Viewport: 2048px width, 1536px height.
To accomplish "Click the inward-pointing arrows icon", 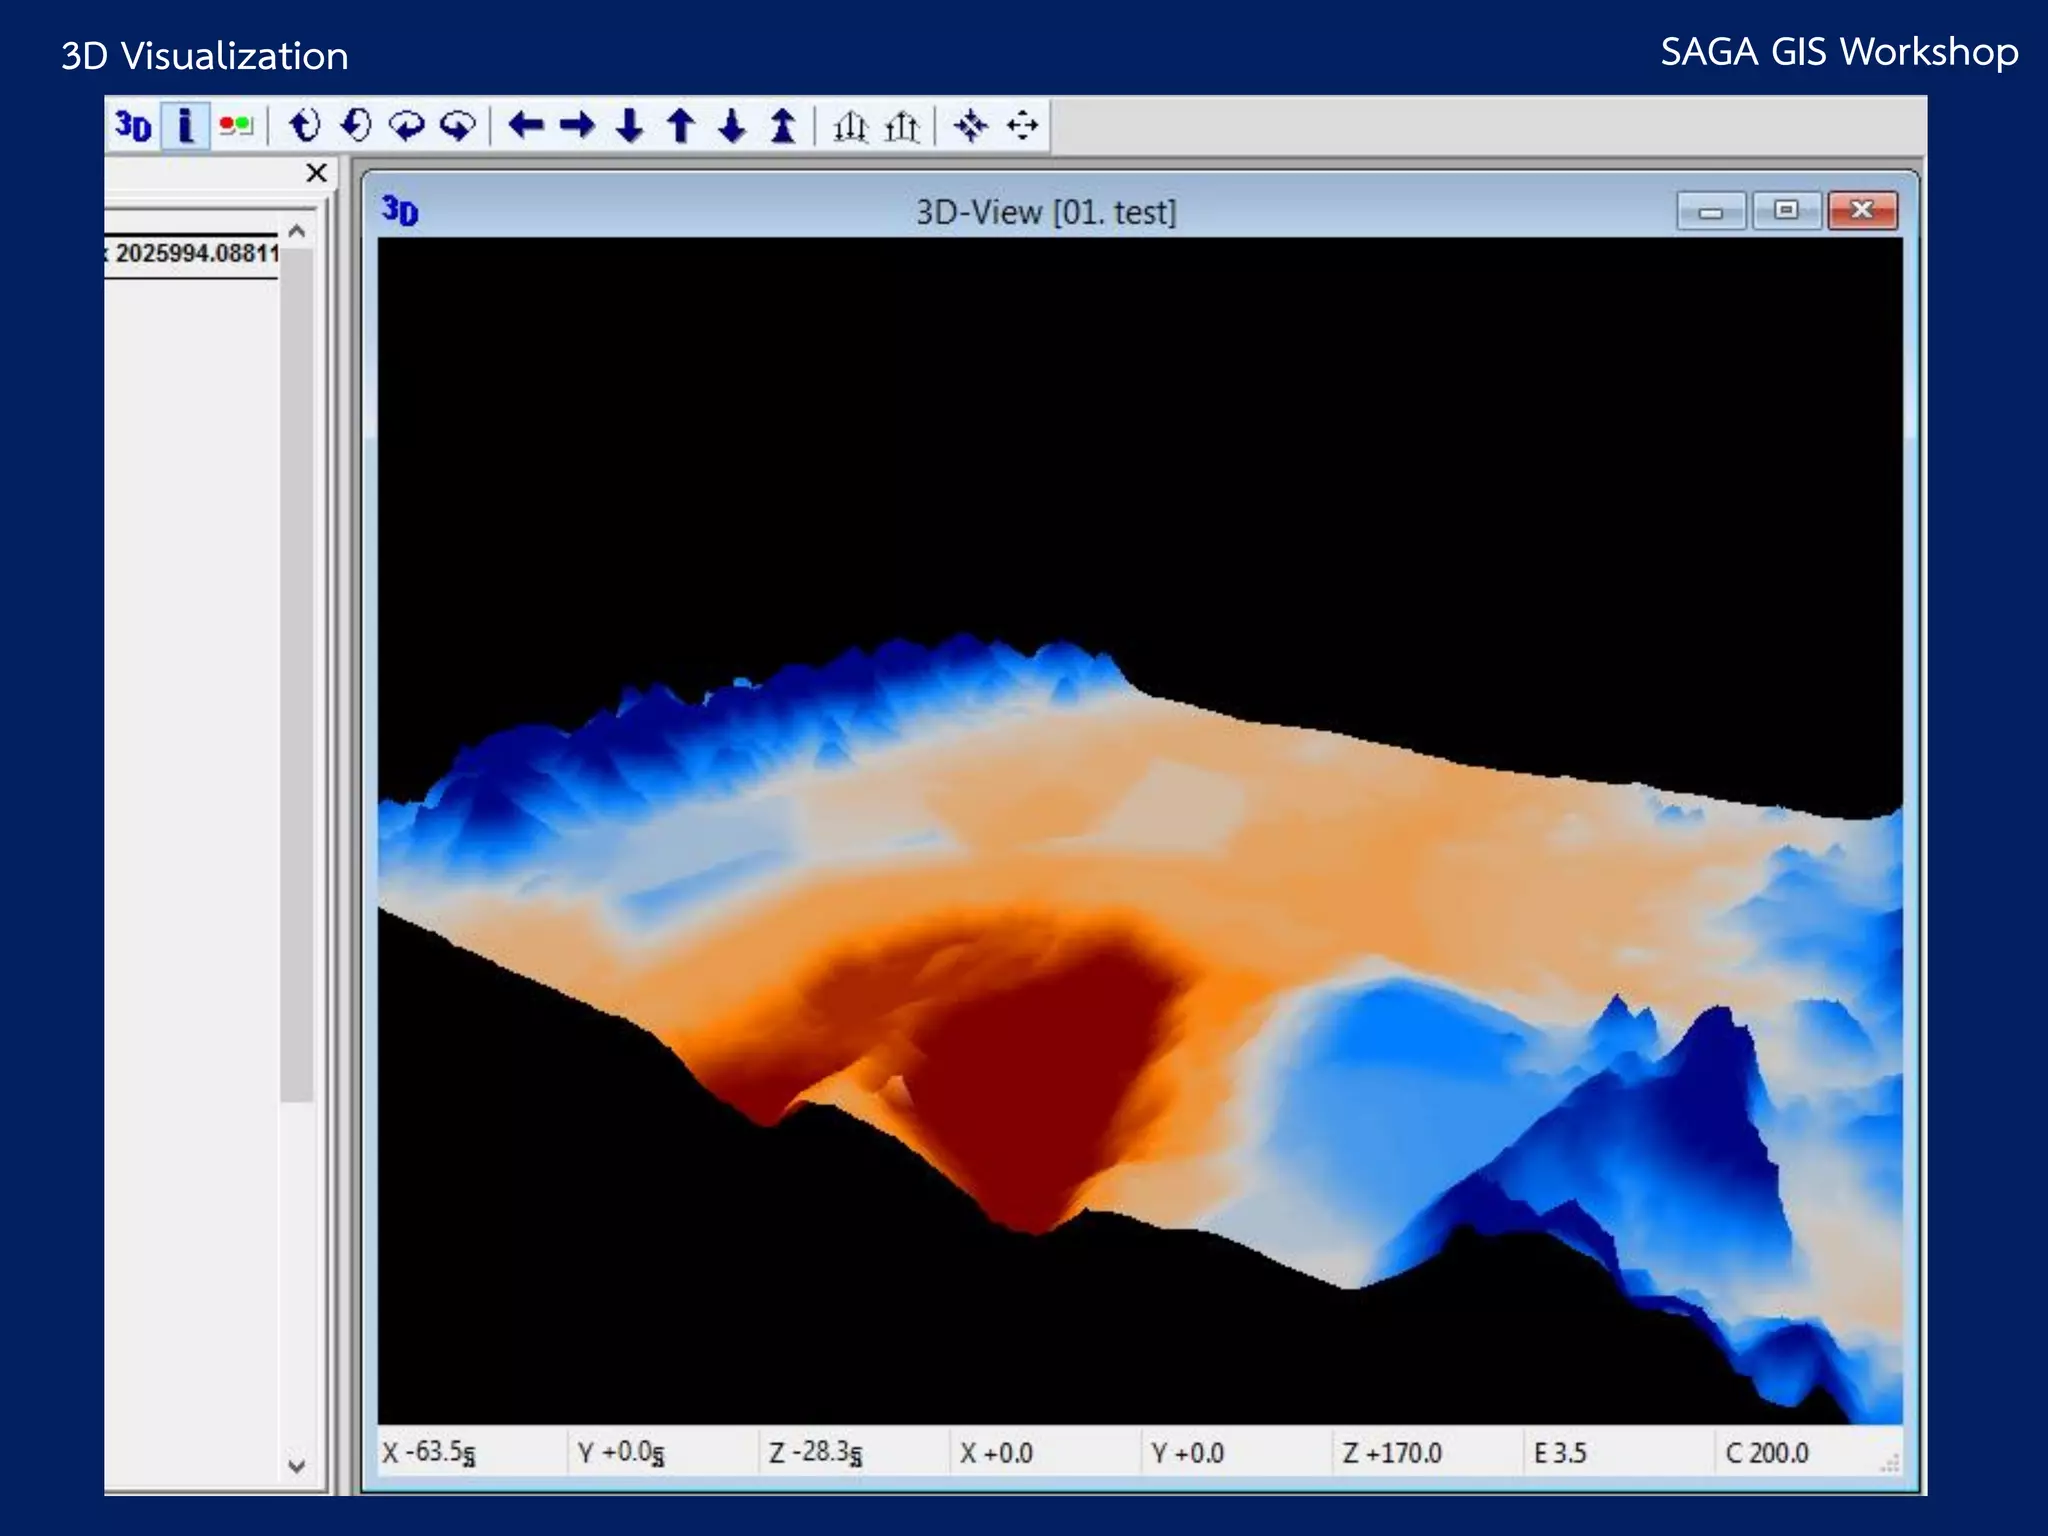I will (x=971, y=126).
